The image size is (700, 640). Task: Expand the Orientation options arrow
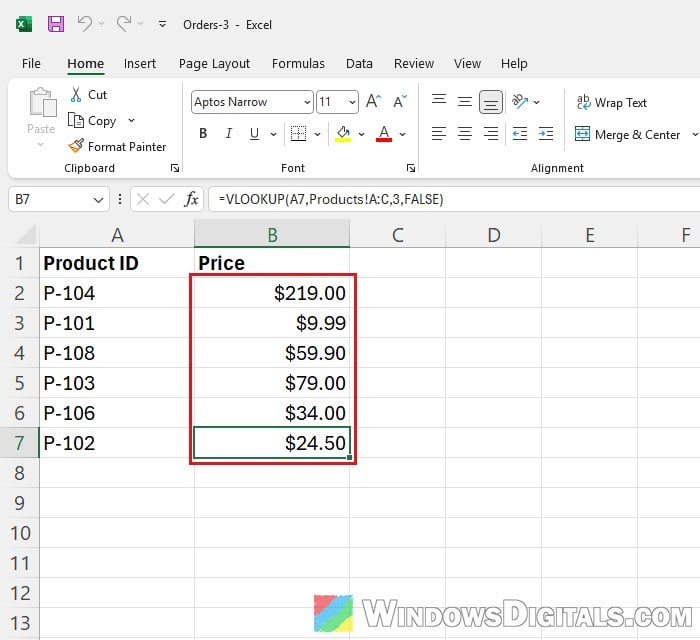point(537,102)
